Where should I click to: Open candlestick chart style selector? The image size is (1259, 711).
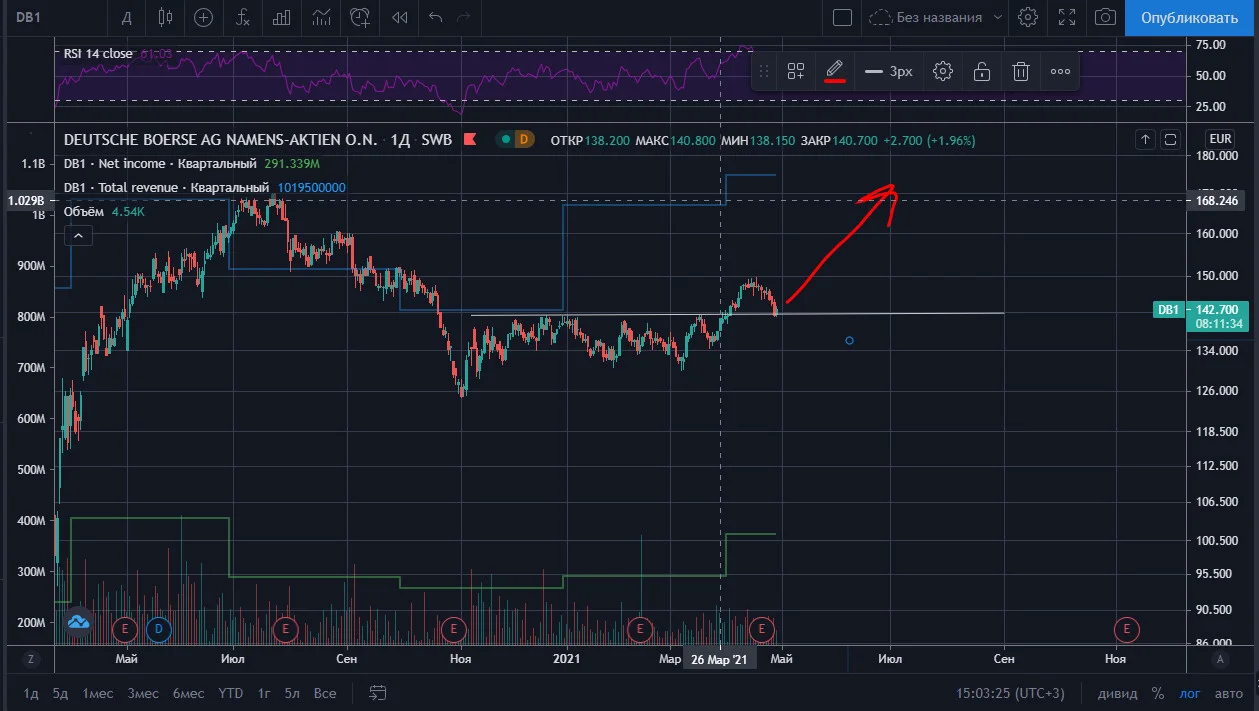pos(165,17)
